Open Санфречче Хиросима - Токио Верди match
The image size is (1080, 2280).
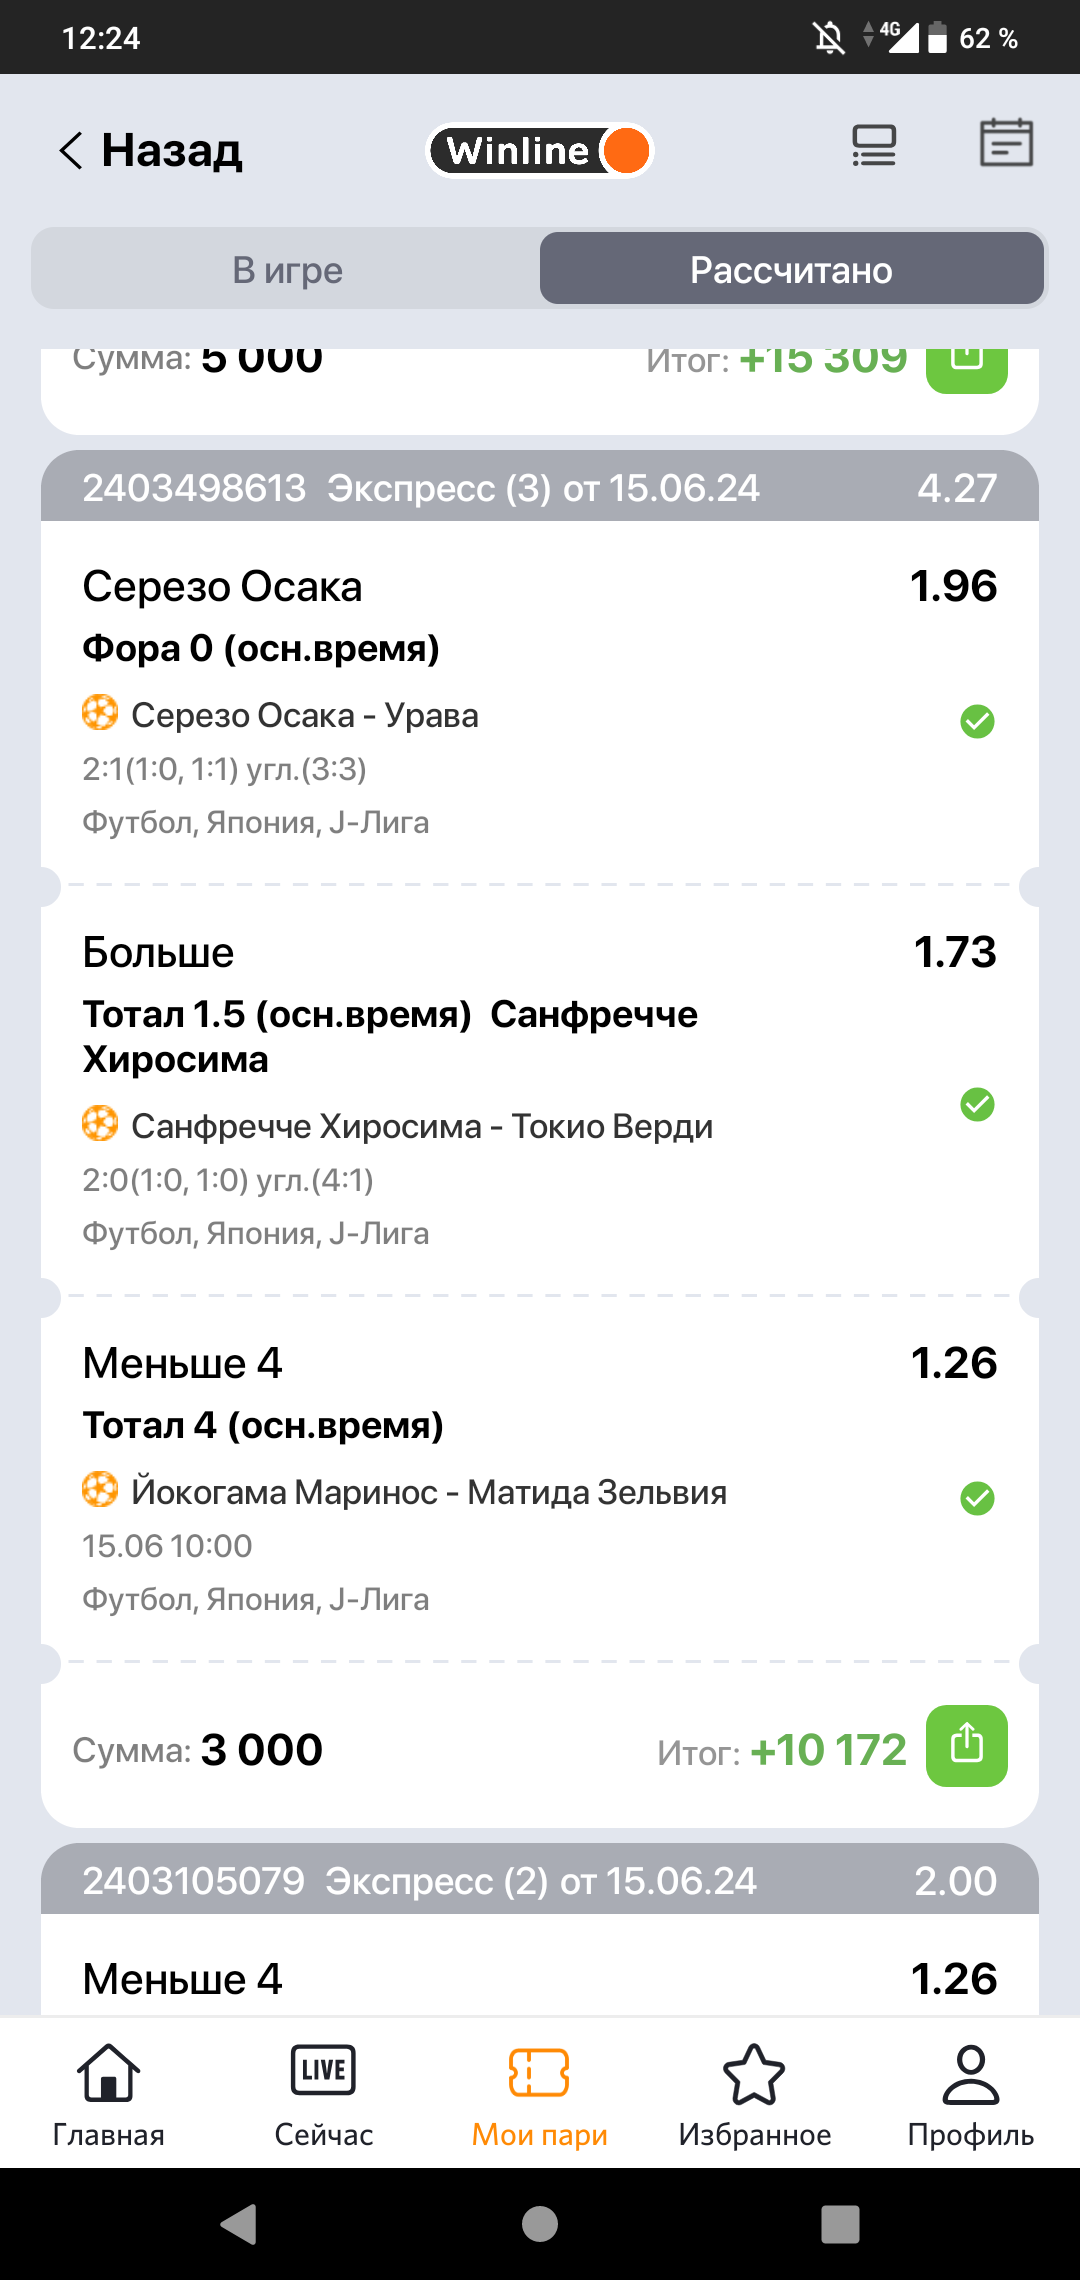[421, 1127]
